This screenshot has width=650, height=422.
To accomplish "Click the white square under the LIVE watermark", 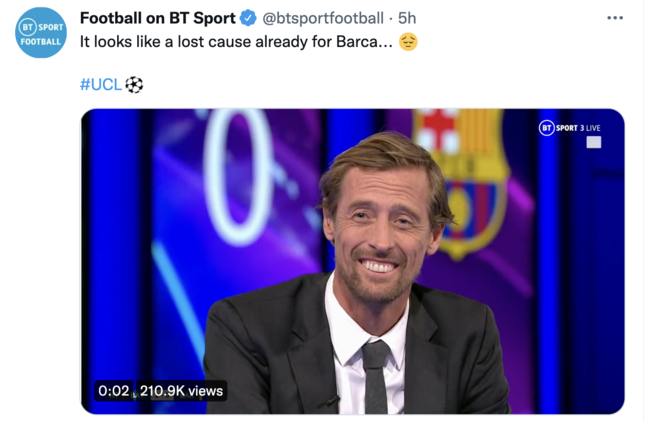I will (593, 143).
